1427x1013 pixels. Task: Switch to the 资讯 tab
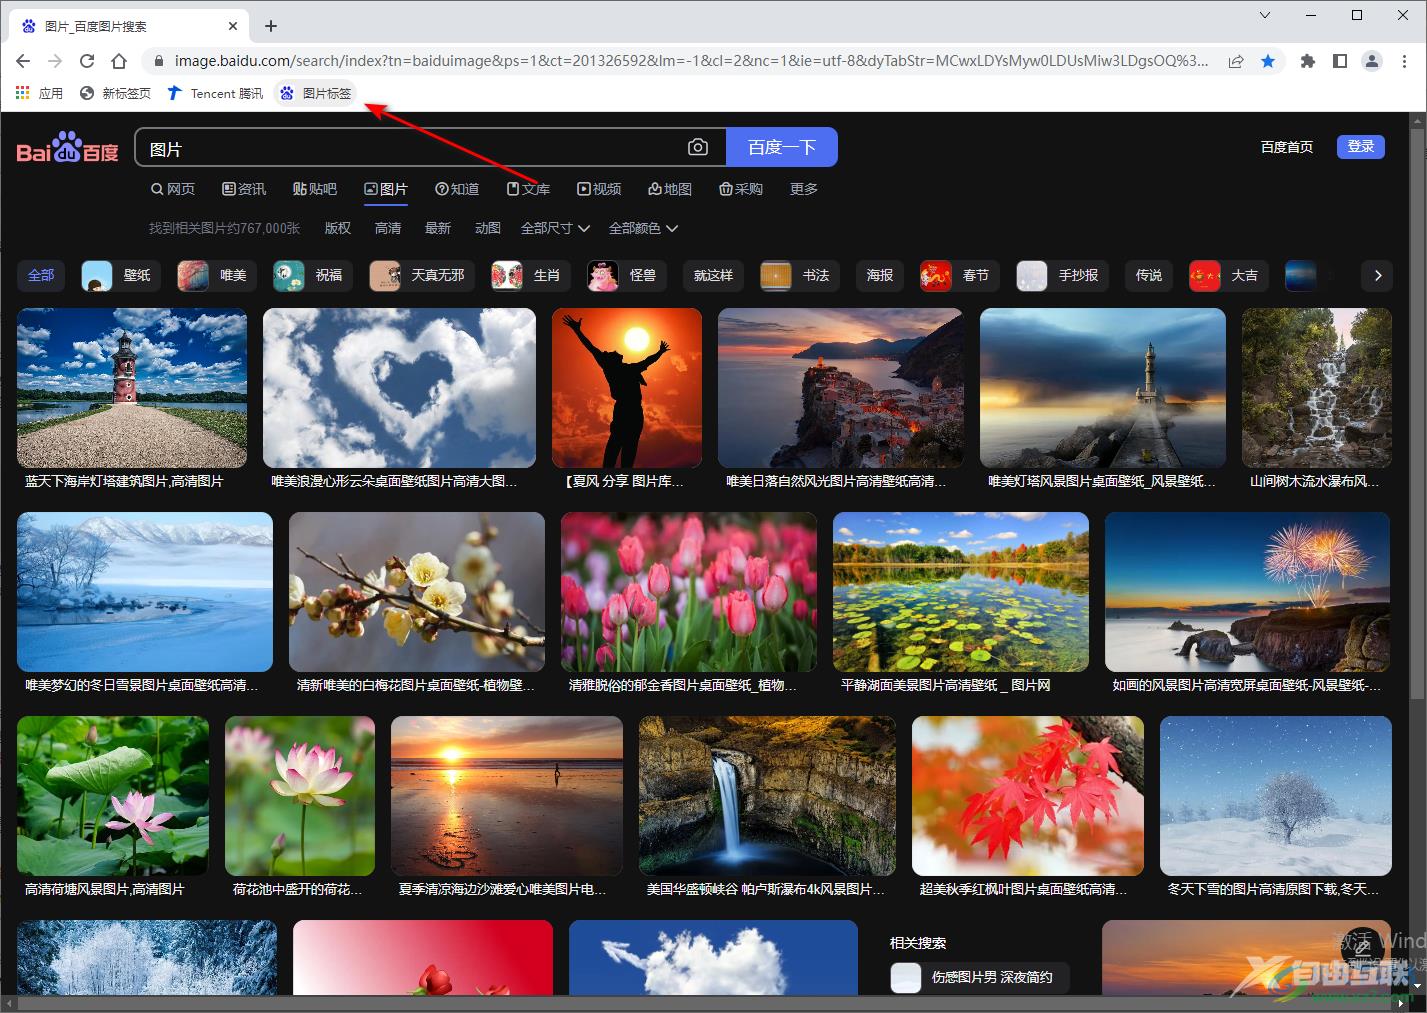point(244,189)
